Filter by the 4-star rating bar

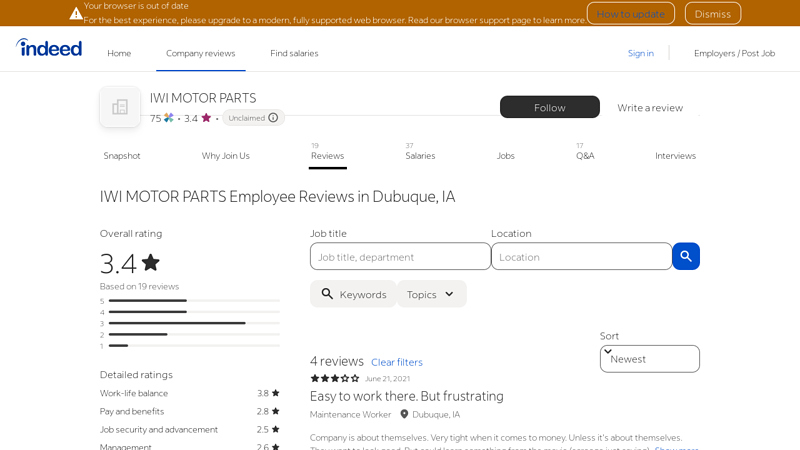coord(190,312)
